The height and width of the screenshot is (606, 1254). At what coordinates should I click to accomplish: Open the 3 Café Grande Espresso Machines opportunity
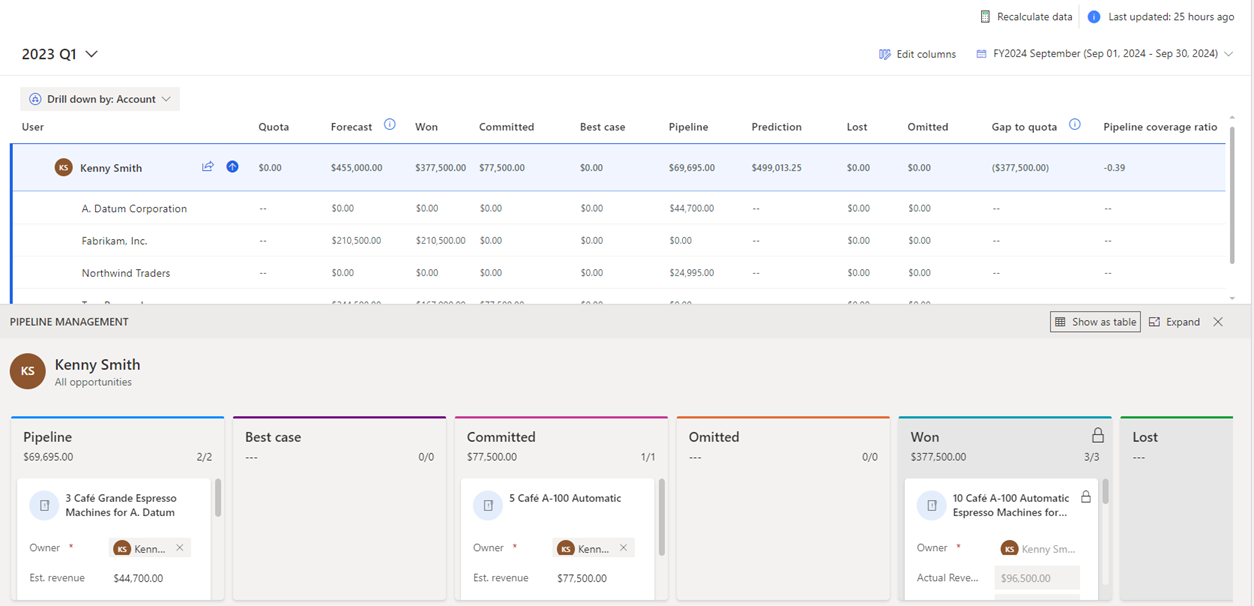(120, 505)
